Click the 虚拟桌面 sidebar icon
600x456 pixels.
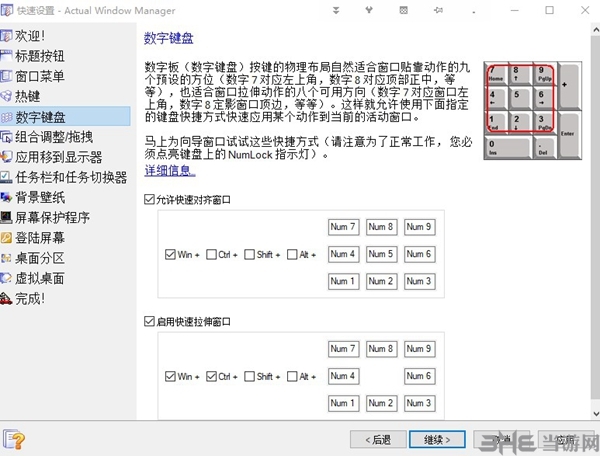tap(6, 278)
